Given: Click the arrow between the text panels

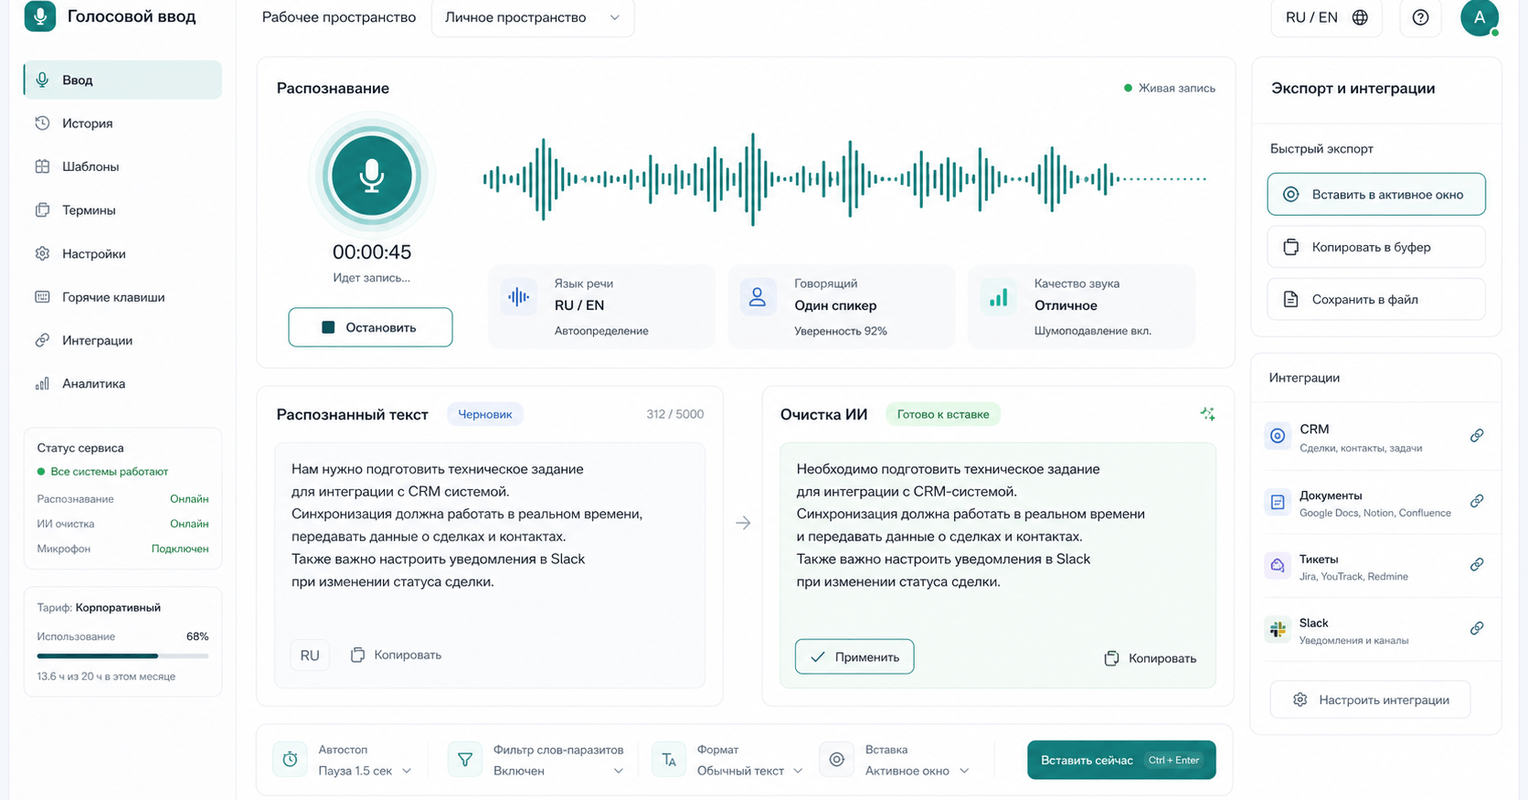Looking at the screenshot, I should point(743,523).
